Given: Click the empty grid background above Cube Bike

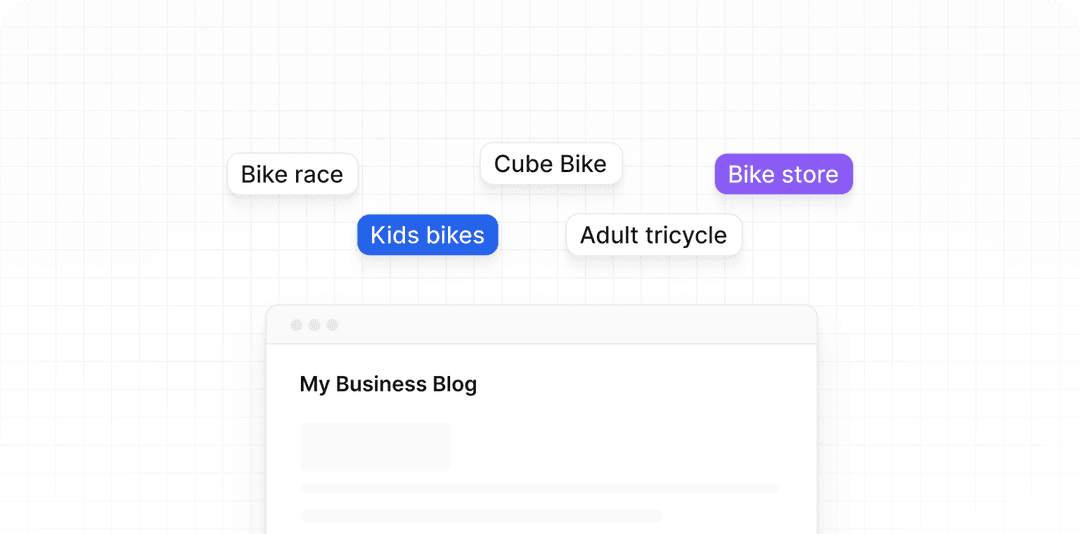Looking at the screenshot, I should pyautogui.click(x=550, y=90).
